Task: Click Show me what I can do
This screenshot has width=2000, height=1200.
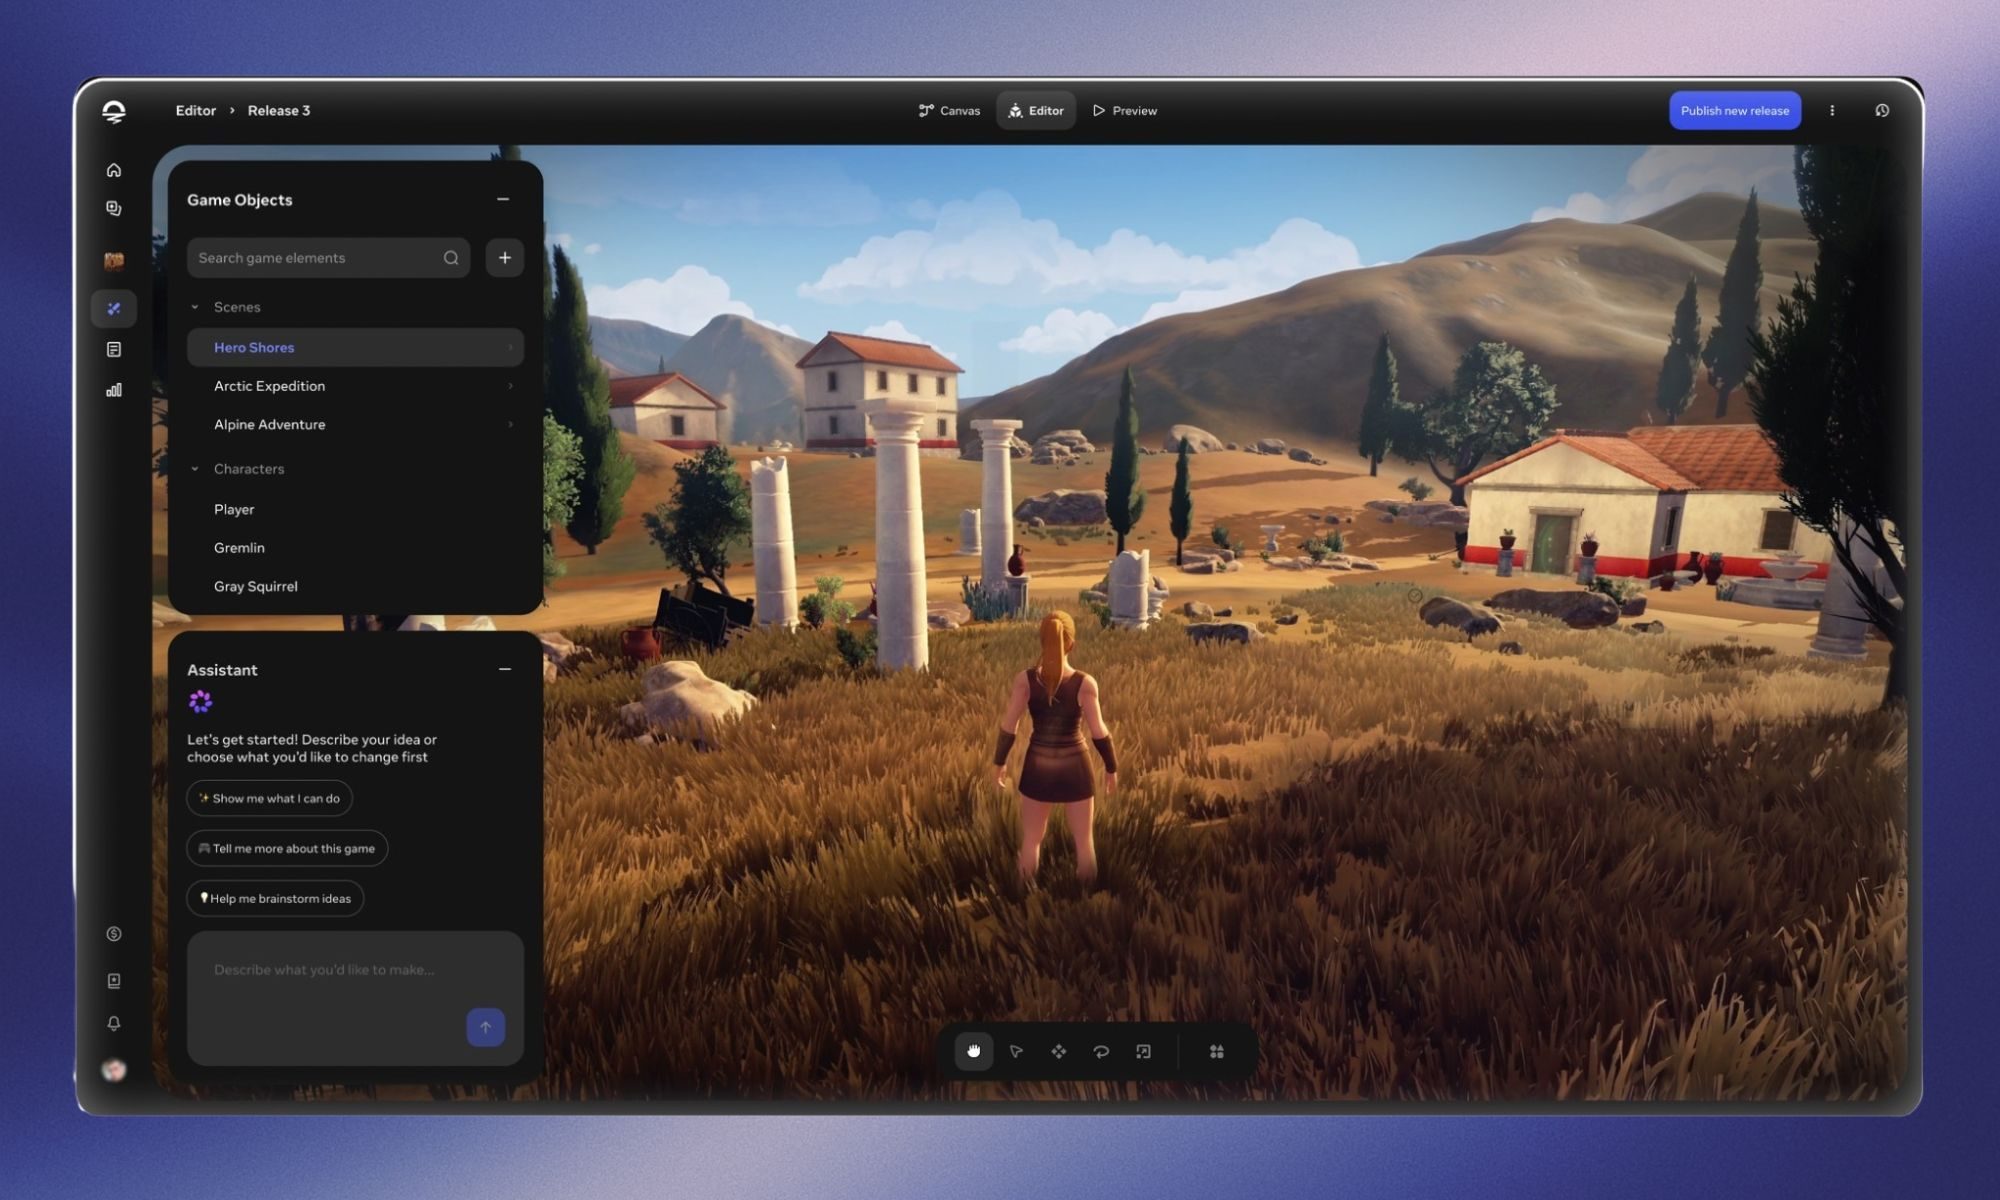Action: pyautogui.click(x=269, y=798)
